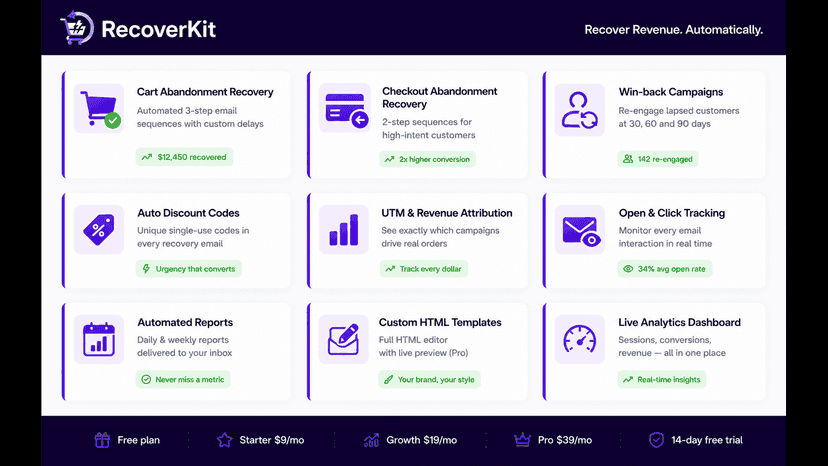828x466 pixels.
Task: Click the Open & Click Tracking envelope icon
Action: (x=581, y=231)
